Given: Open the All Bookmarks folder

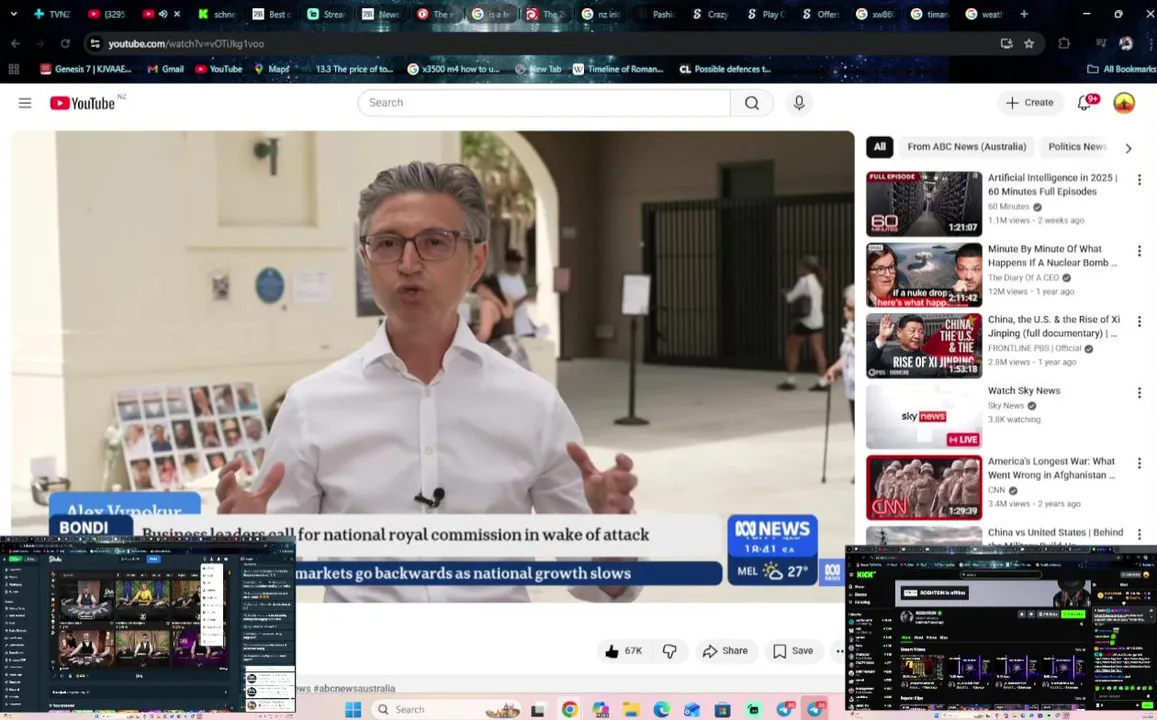Looking at the screenshot, I should click(x=1121, y=69).
